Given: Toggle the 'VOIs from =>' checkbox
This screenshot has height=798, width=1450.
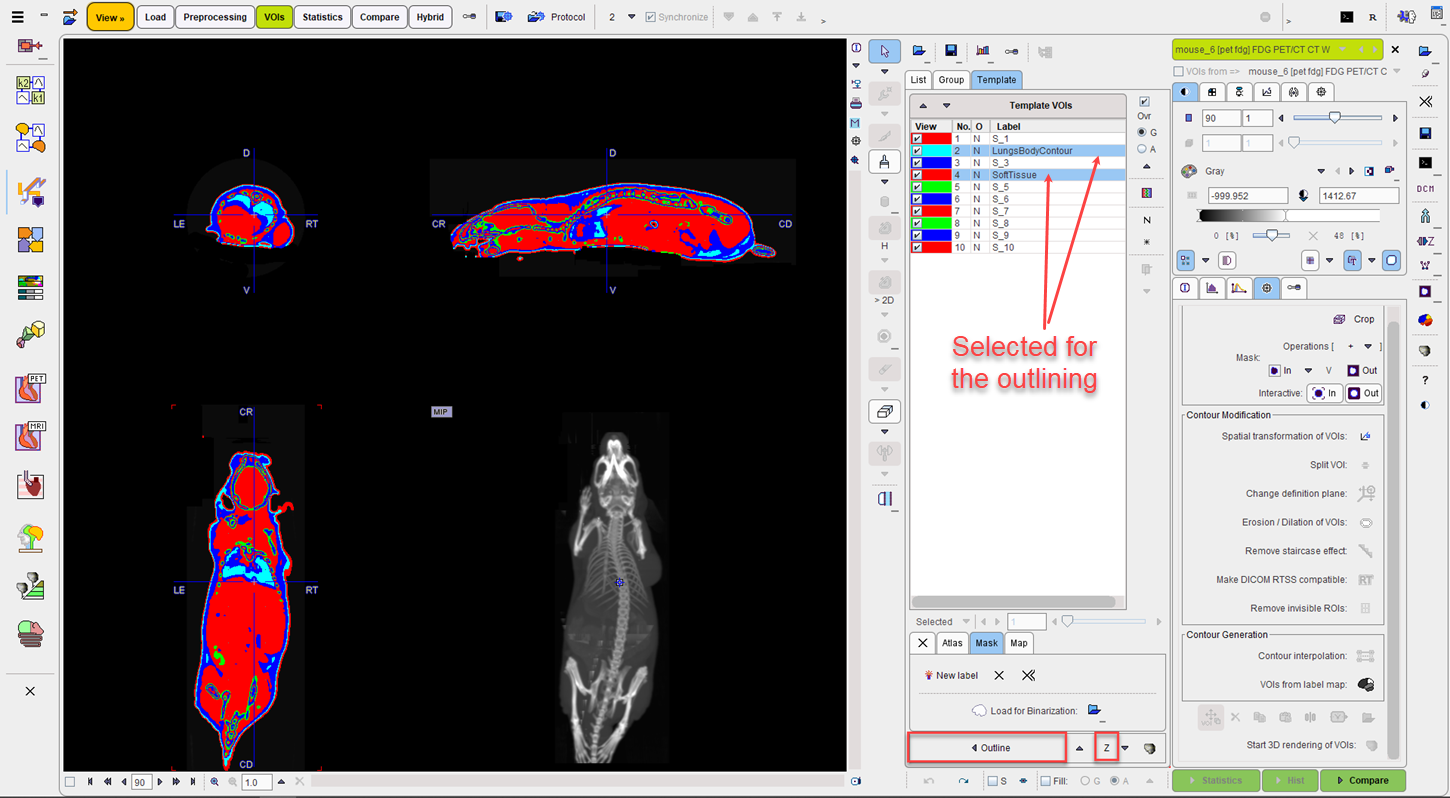Looking at the screenshot, I should click(1178, 71).
